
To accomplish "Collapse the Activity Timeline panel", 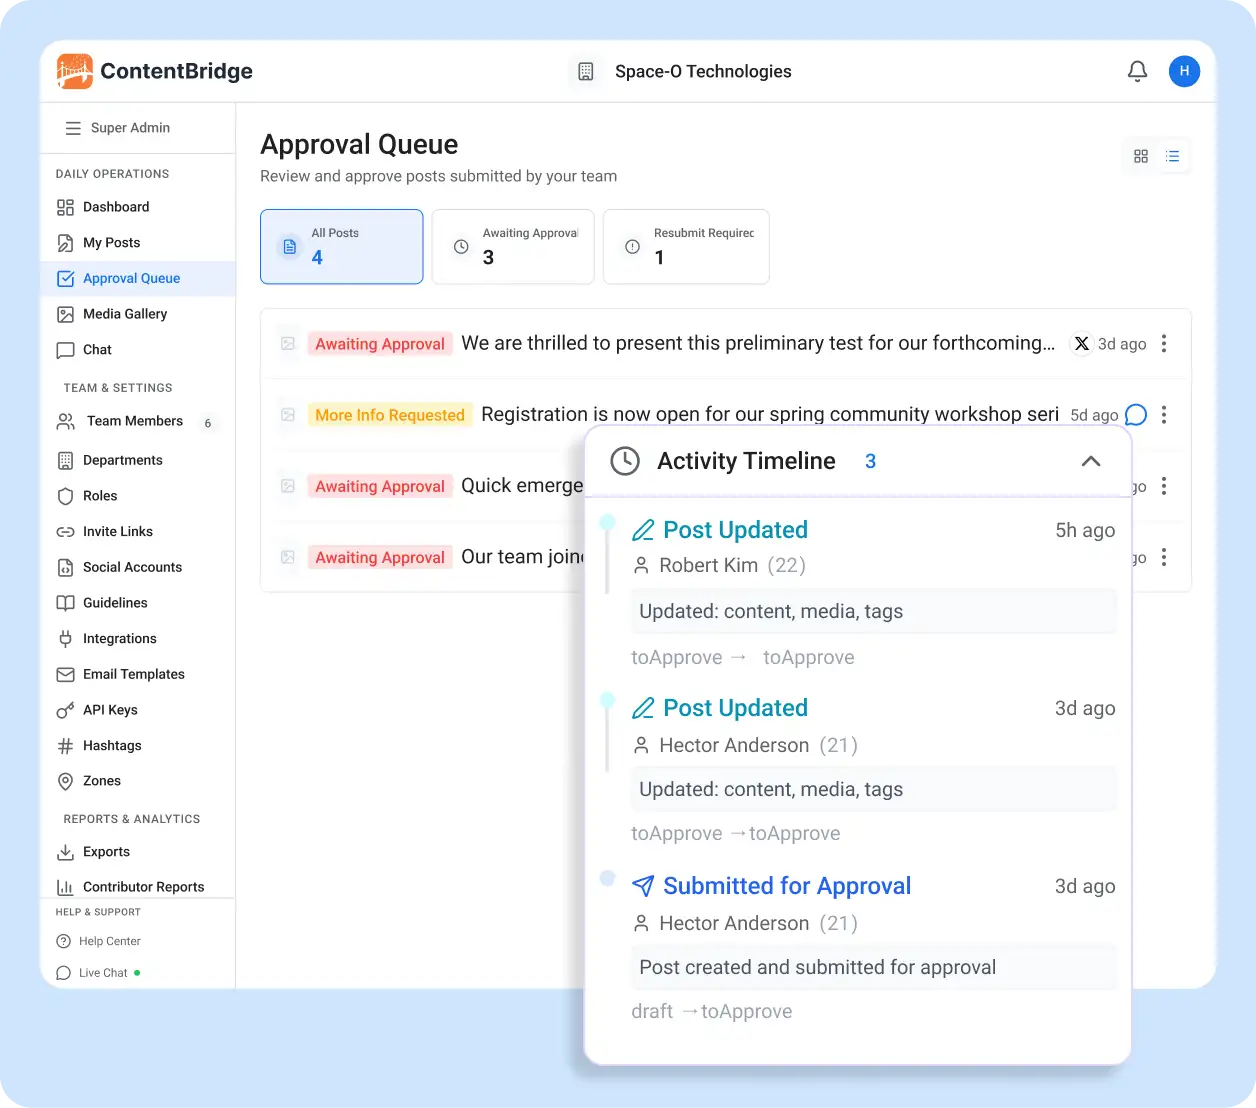I will pyautogui.click(x=1090, y=463).
